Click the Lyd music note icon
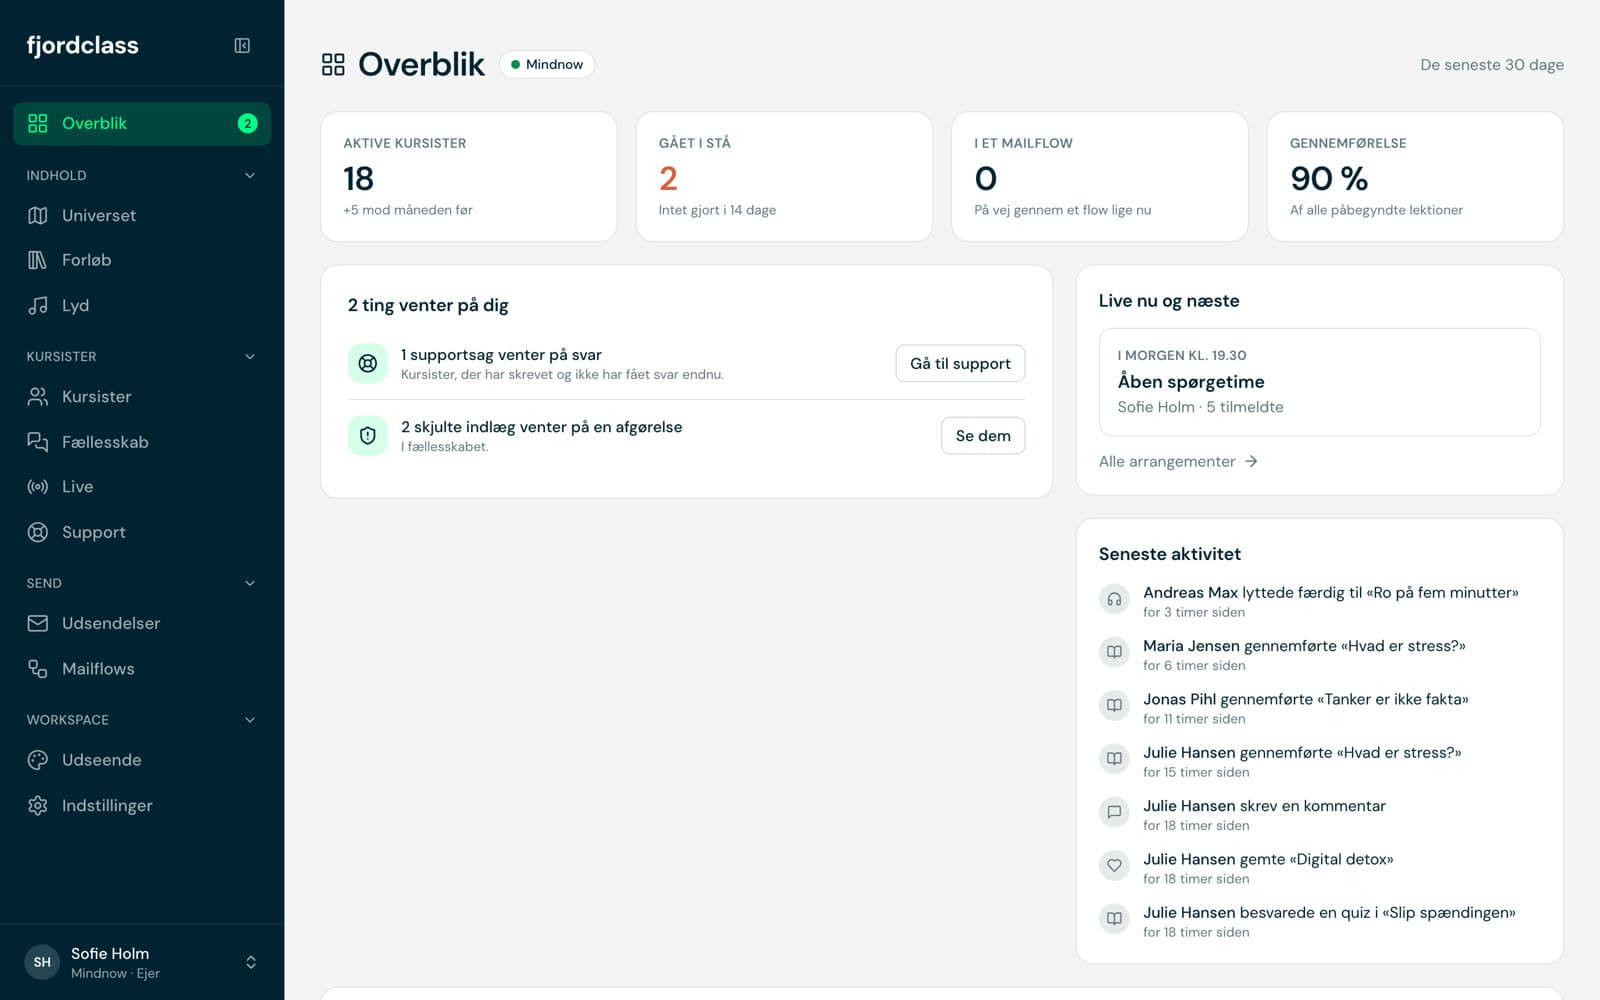Screen dimensions: 1600x1000 pyautogui.click(x=38, y=305)
